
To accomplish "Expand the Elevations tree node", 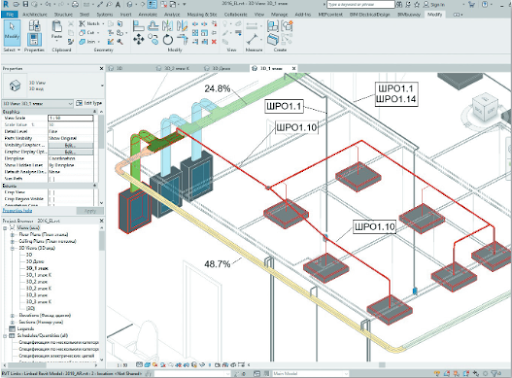I will click(12, 315).
